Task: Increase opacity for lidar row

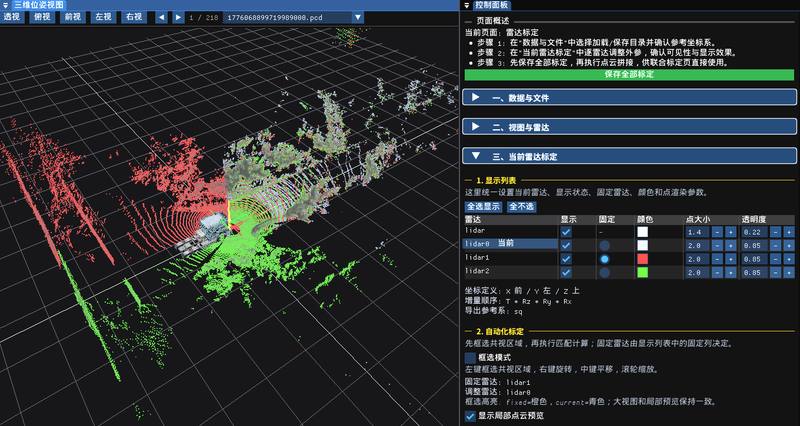Action: (789, 232)
